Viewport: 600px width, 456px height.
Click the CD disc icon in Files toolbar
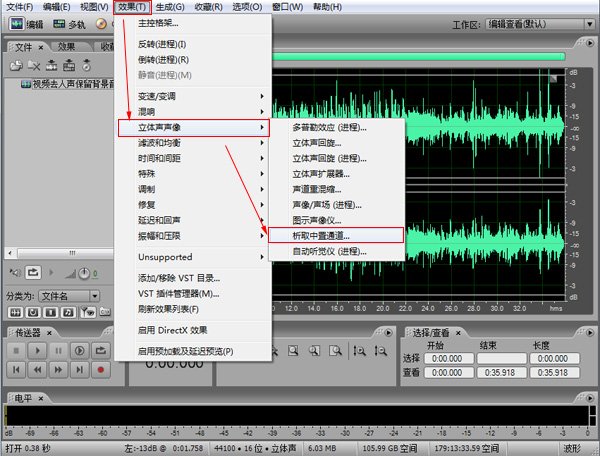pos(87,66)
